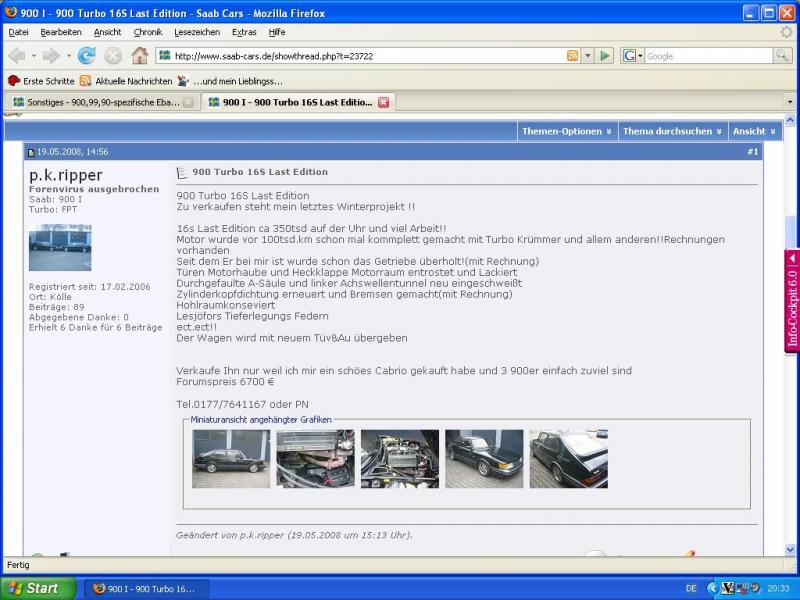
Task: Subscribe via RSS feed icon in address bar
Action: (572, 56)
